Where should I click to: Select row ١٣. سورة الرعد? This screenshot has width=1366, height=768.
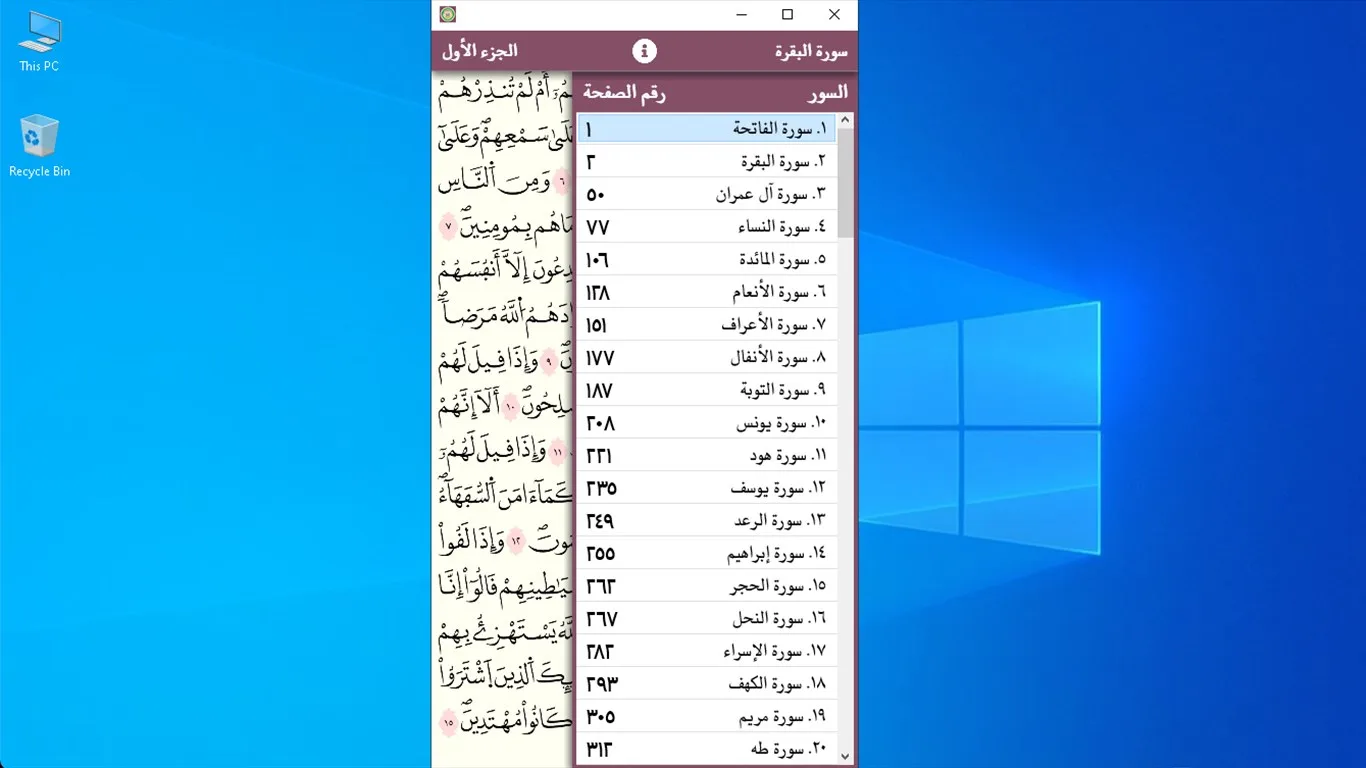(x=706, y=521)
